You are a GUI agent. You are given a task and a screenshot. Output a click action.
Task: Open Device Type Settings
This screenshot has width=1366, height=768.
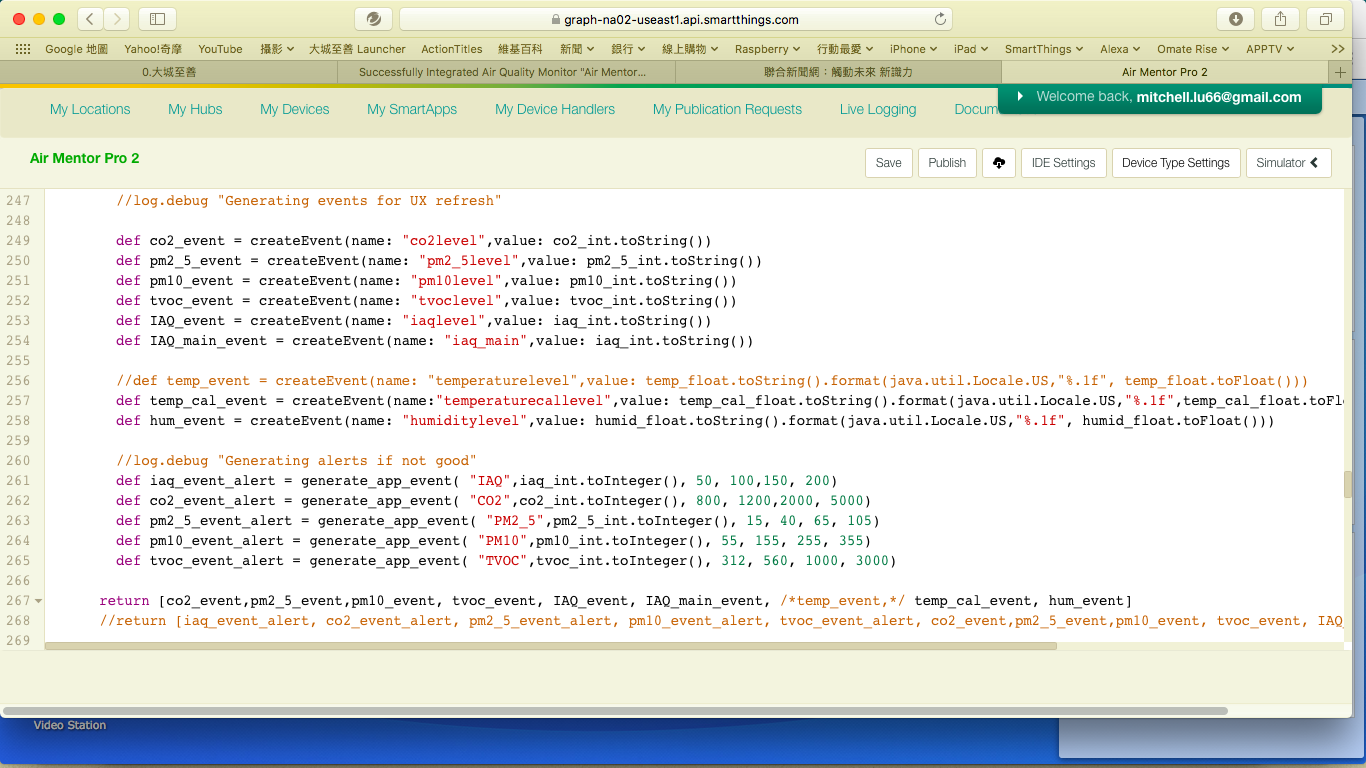pos(1175,163)
